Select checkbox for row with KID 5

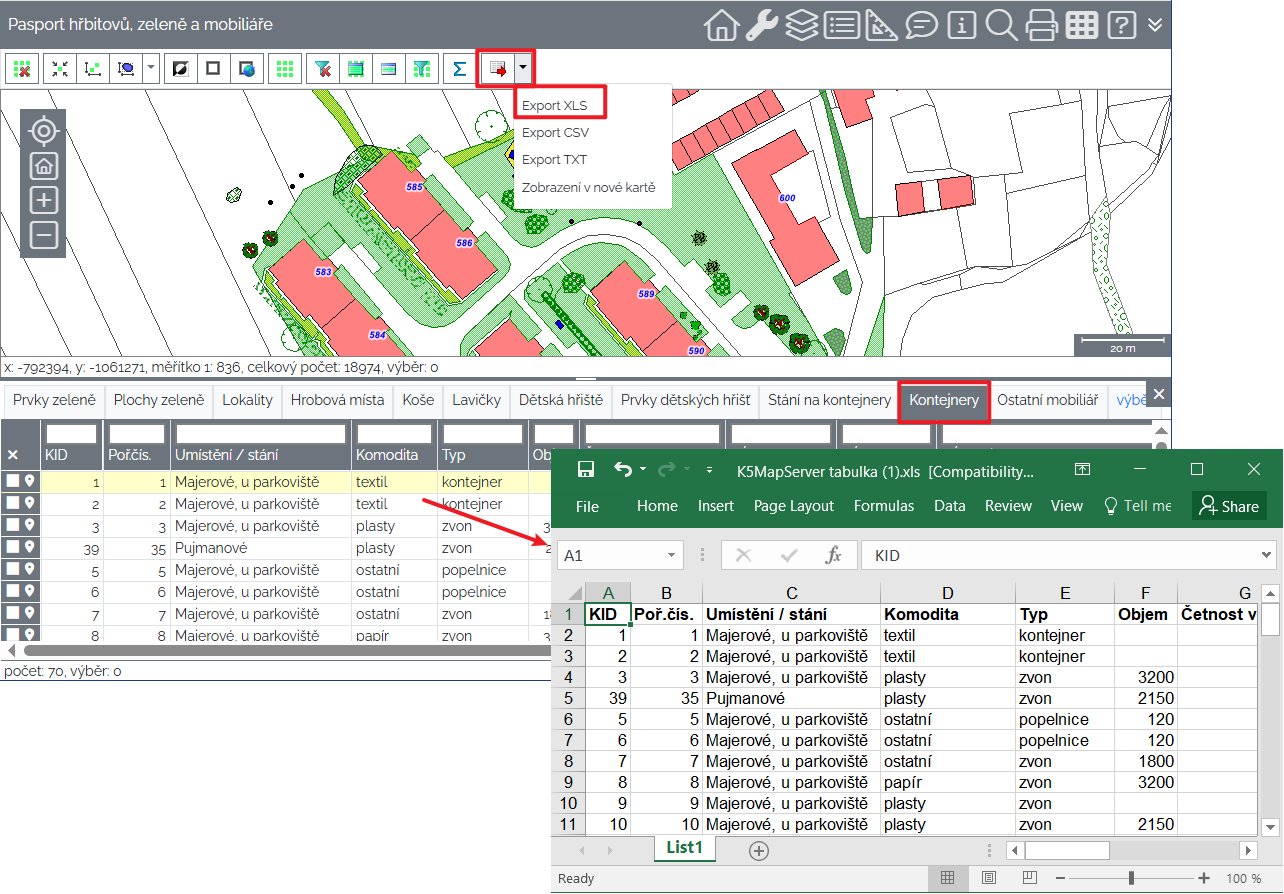coord(12,570)
